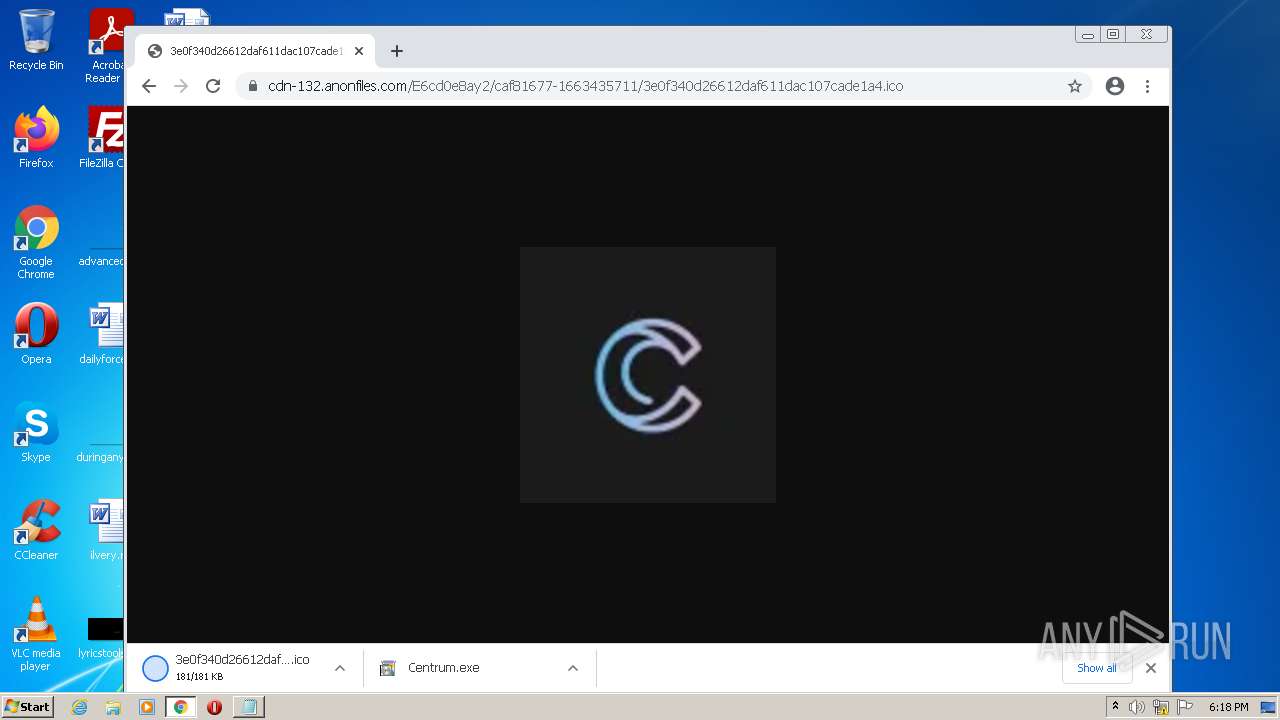This screenshot has height=720, width=1280.
Task: Open the Recycle Bin desktop icon
Action: point(36,40)
